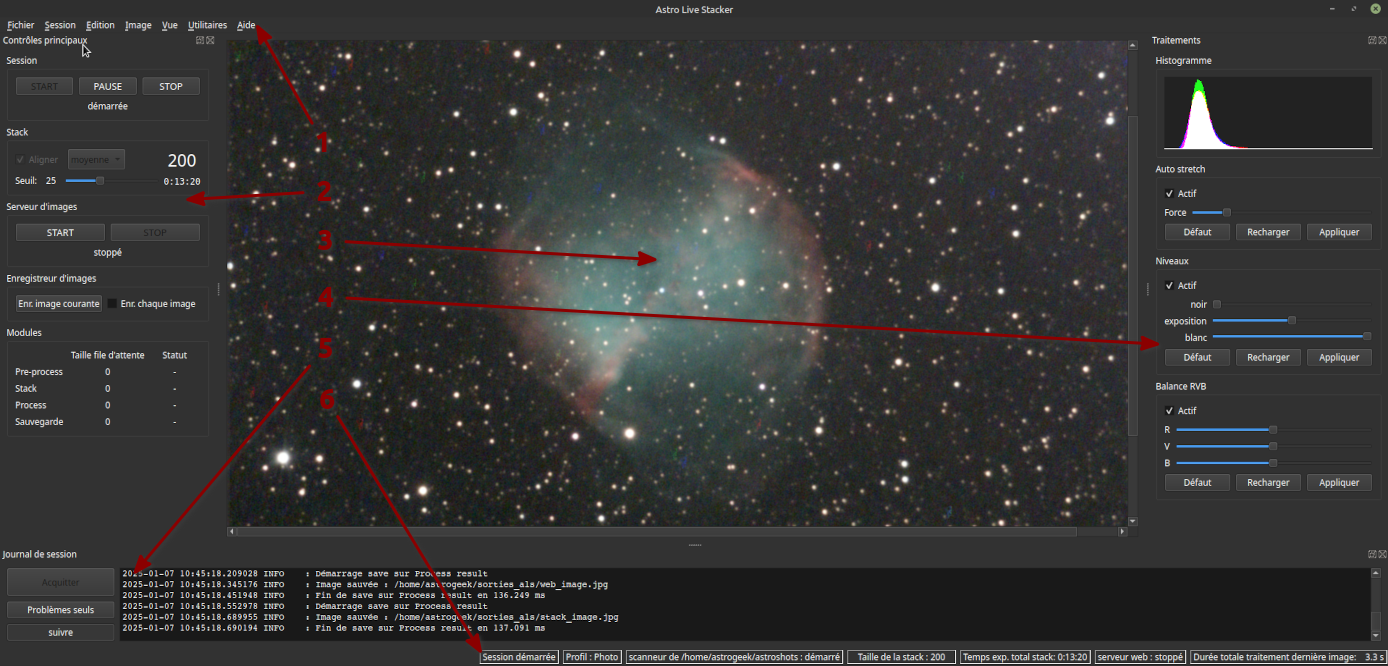Close the Journal de session panel

click(x=1382, y=554)
